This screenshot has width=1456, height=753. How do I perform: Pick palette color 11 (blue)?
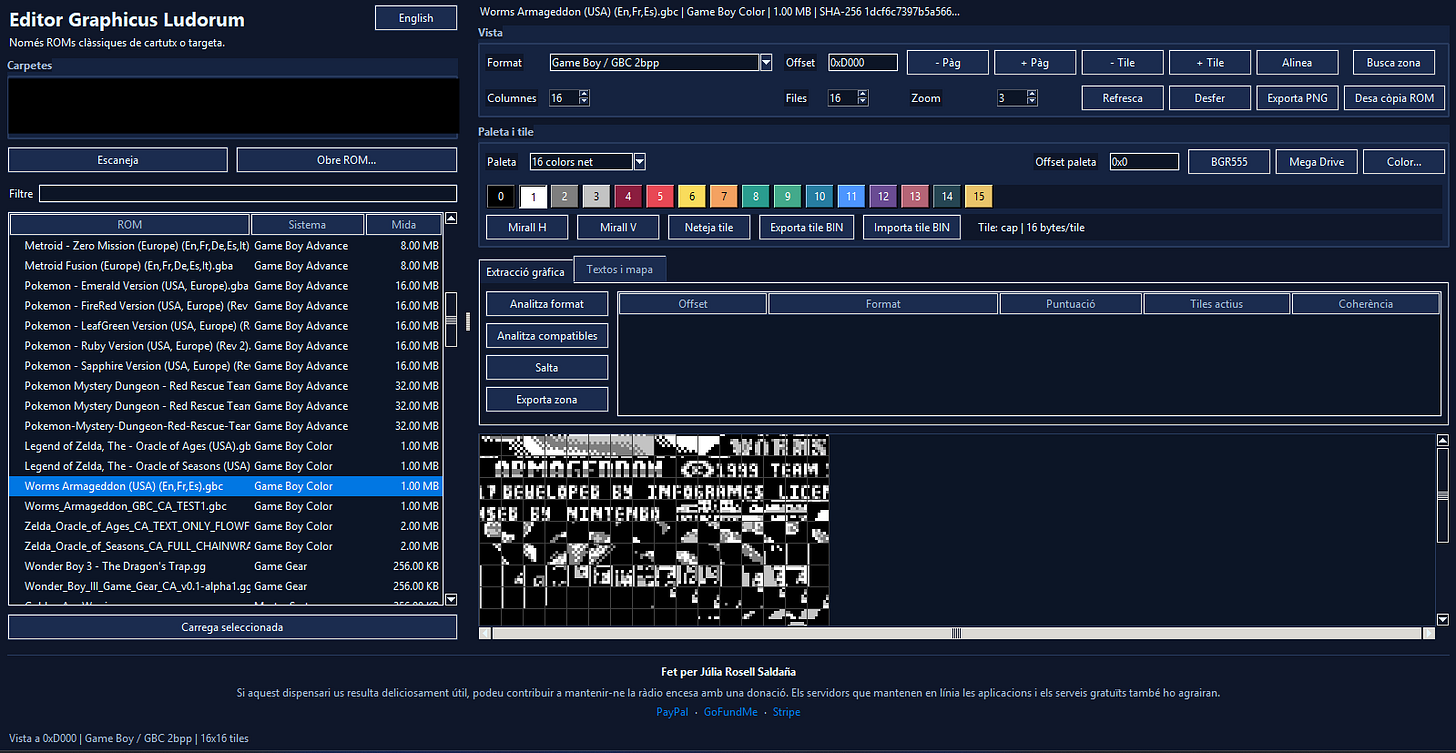(x=851, y=196)
